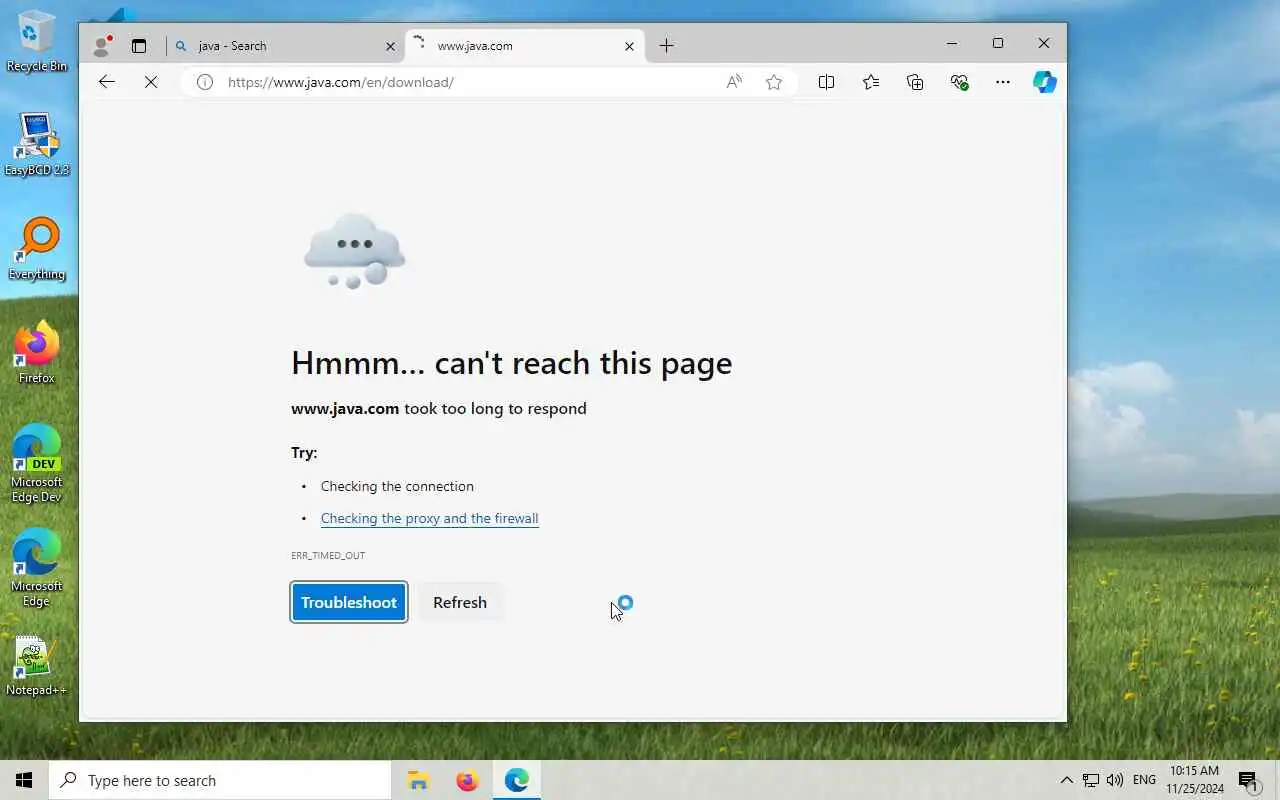
Task: Minimize the Edge window
Action: click(x=952, y=43)
